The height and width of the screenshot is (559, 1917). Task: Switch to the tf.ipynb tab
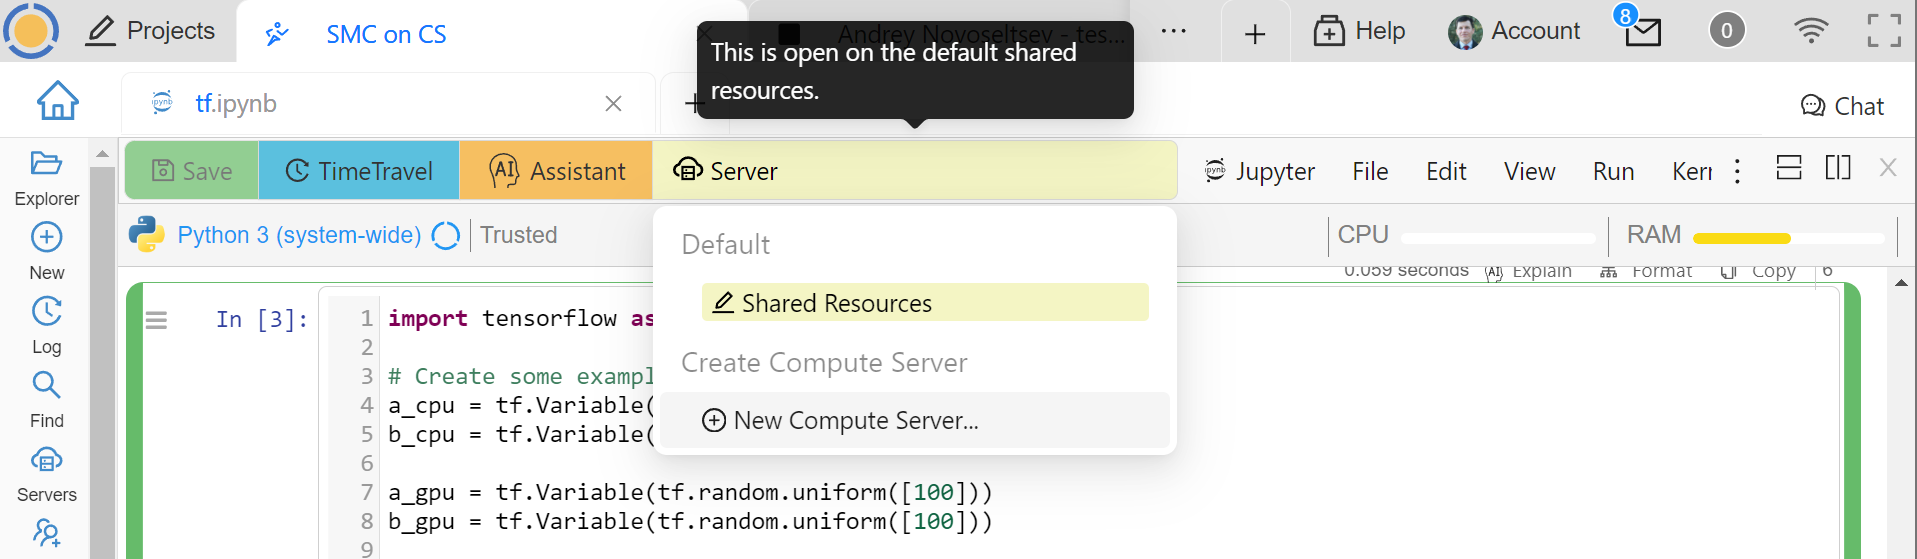point(236,103)
